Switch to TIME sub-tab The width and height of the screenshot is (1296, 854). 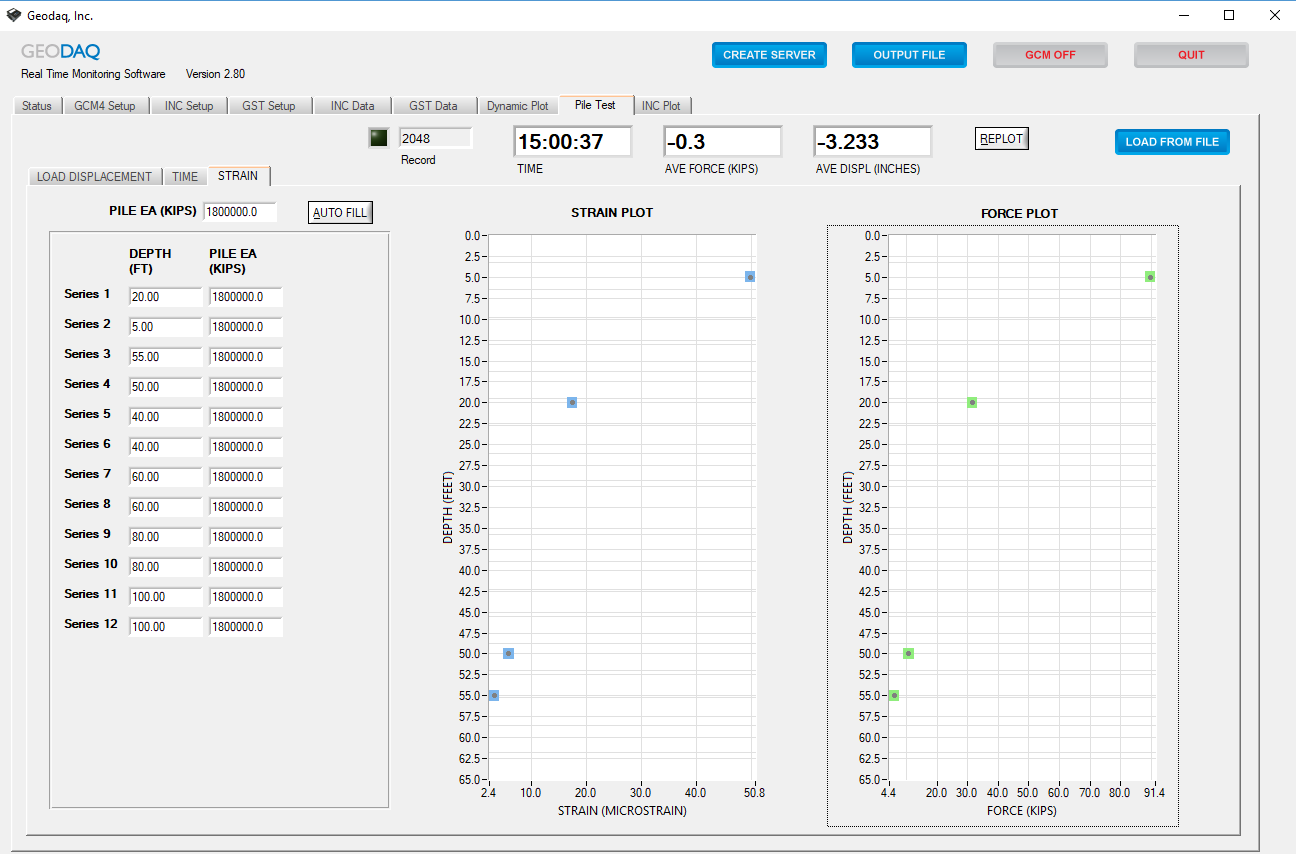(x=185, y=177)
